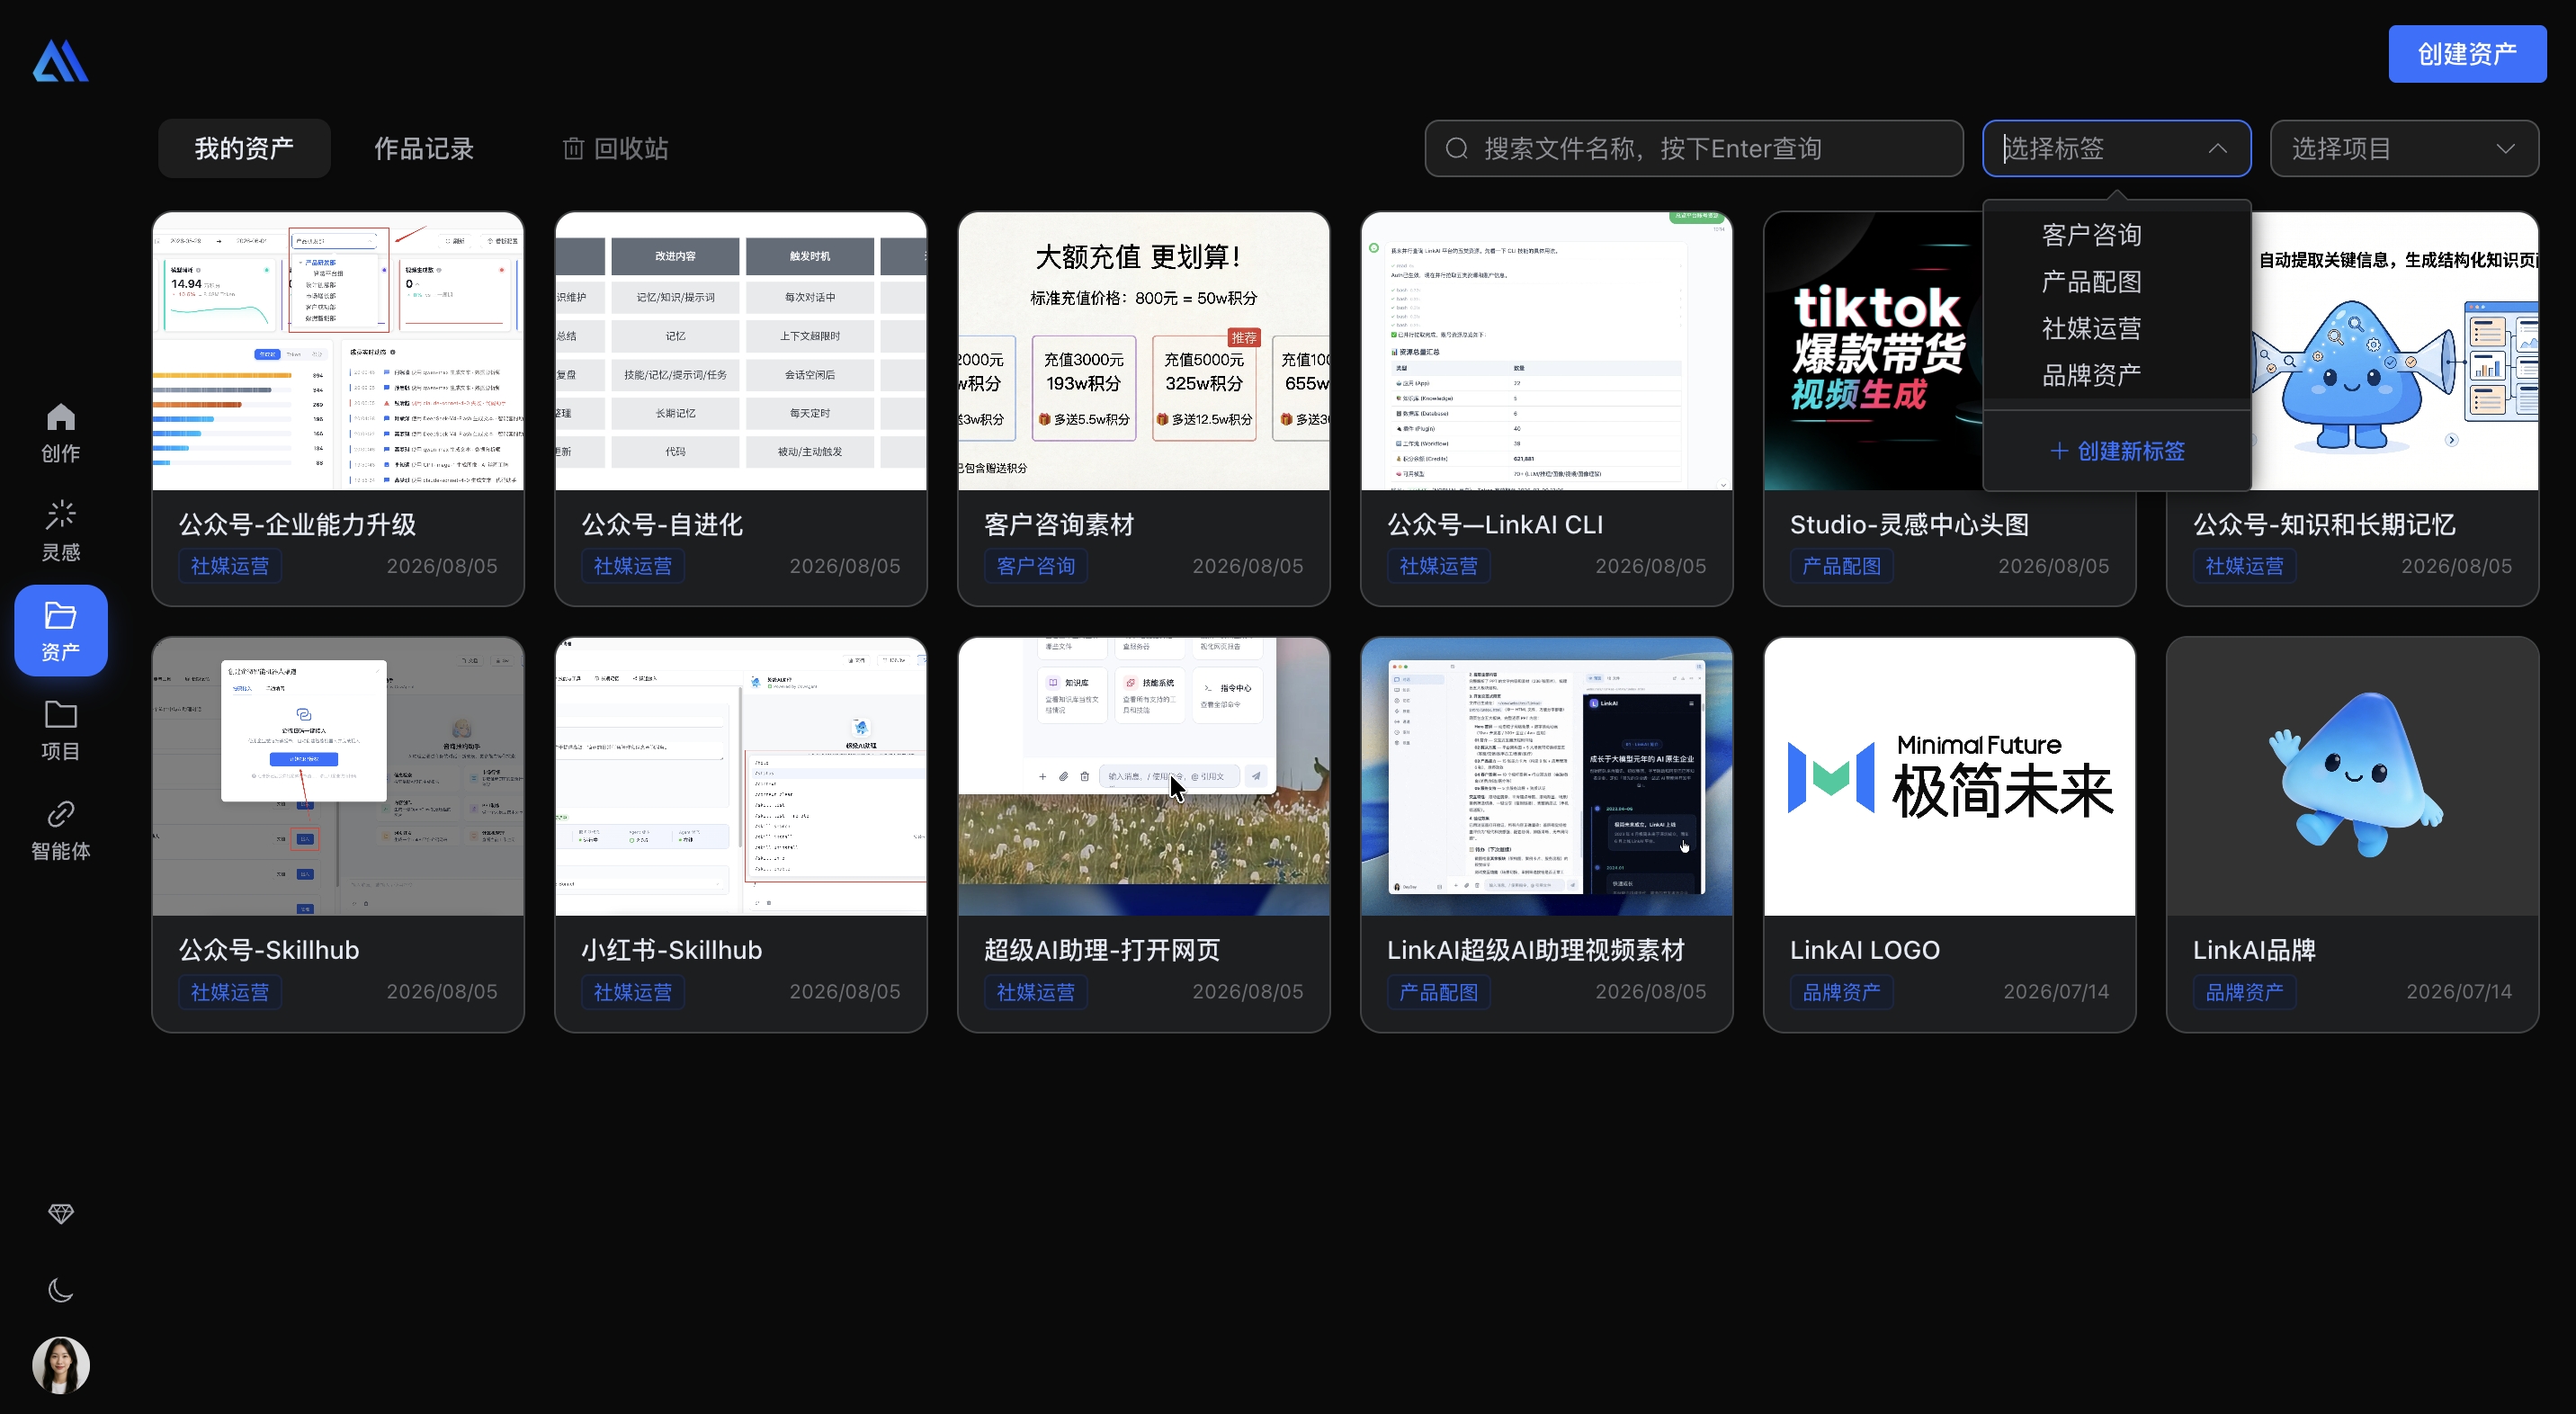Click the title 客户咨询素材
This screenshot has height=1414, width=2576.
tap(1059, 524)
